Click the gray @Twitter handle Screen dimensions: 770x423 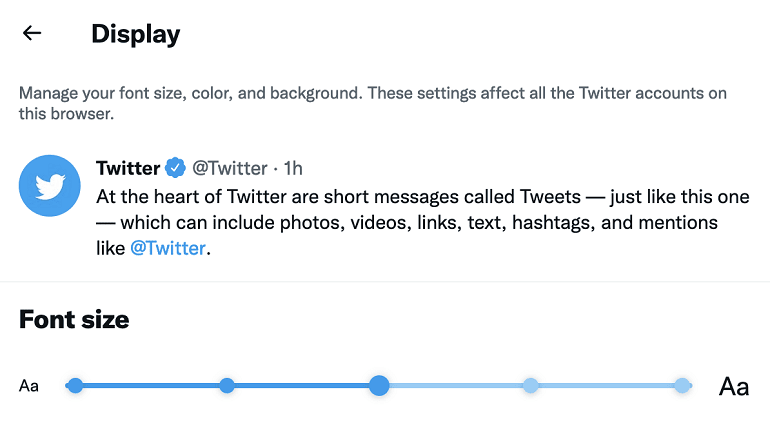(230, 168)
